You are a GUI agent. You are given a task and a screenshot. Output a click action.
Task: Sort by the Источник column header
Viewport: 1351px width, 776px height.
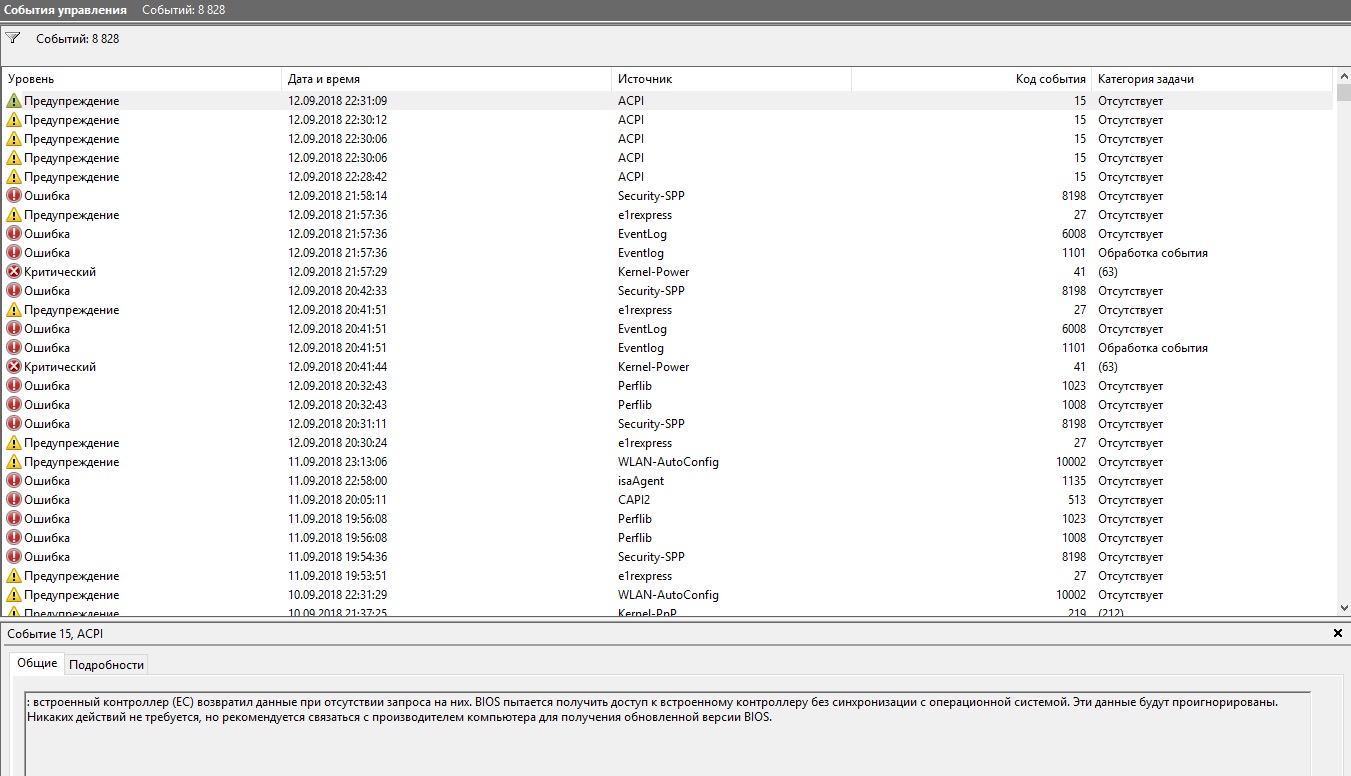tap(732, 79)
